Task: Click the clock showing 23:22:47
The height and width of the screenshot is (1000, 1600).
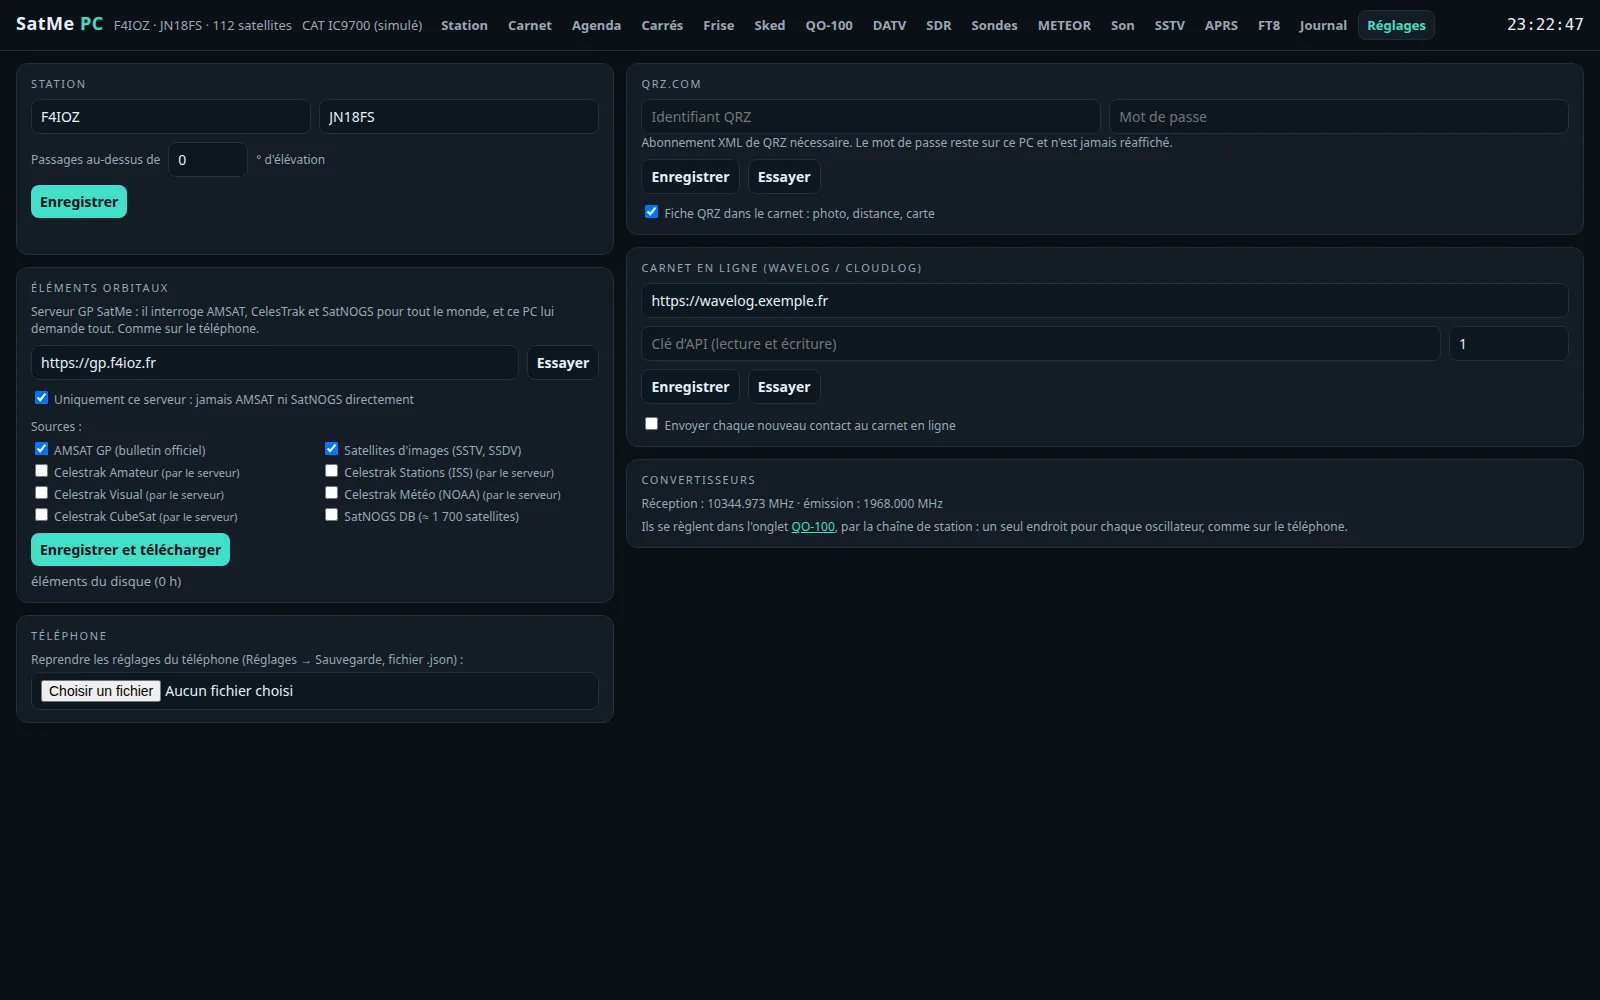Action: (x=1545, y=24)
